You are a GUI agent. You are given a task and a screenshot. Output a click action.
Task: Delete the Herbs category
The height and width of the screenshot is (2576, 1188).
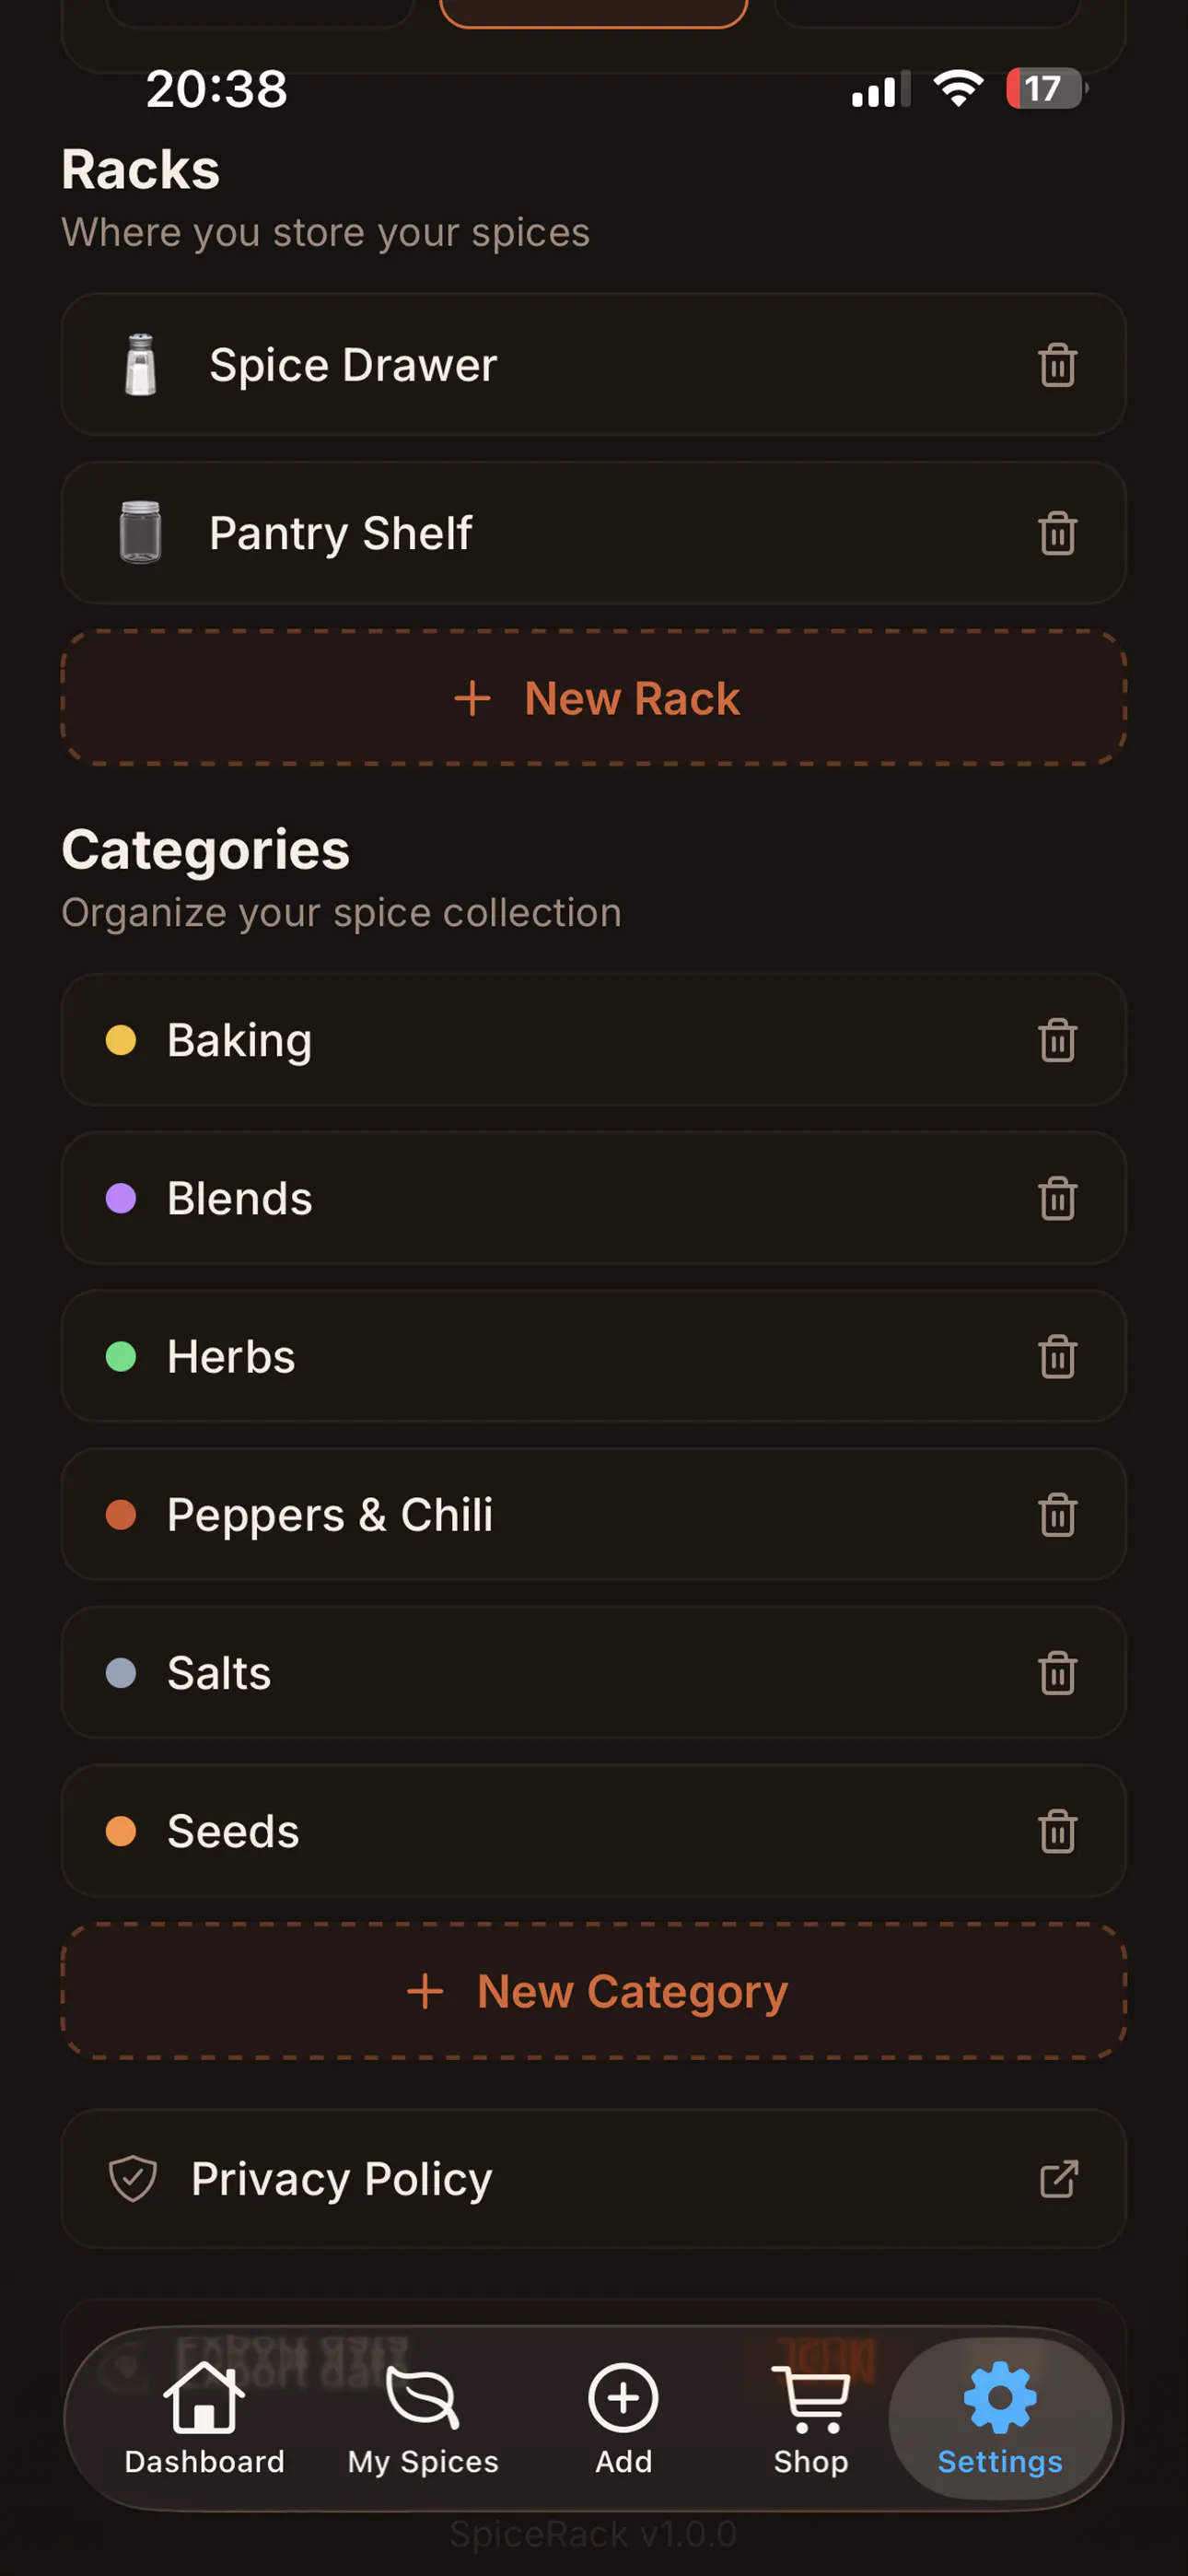coord(1057,1356)
